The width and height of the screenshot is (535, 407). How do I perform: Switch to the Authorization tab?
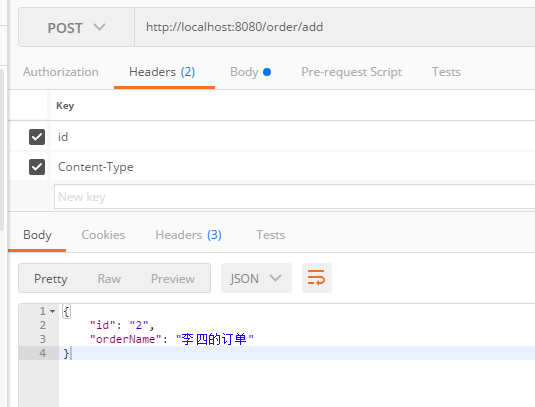[61, 72]
